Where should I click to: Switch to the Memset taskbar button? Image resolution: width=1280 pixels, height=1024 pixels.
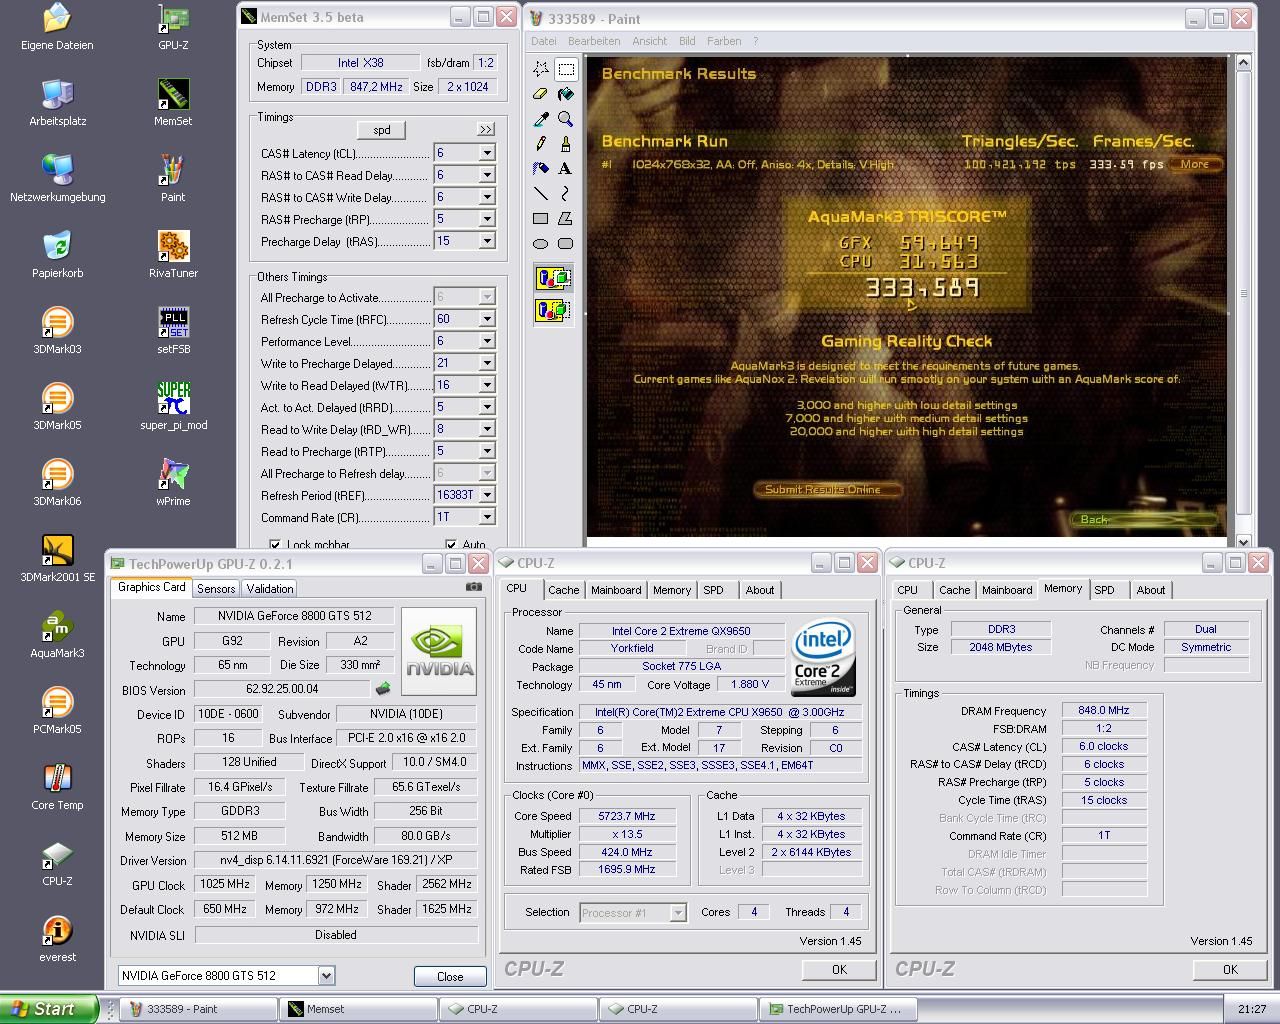(357, 1009)
